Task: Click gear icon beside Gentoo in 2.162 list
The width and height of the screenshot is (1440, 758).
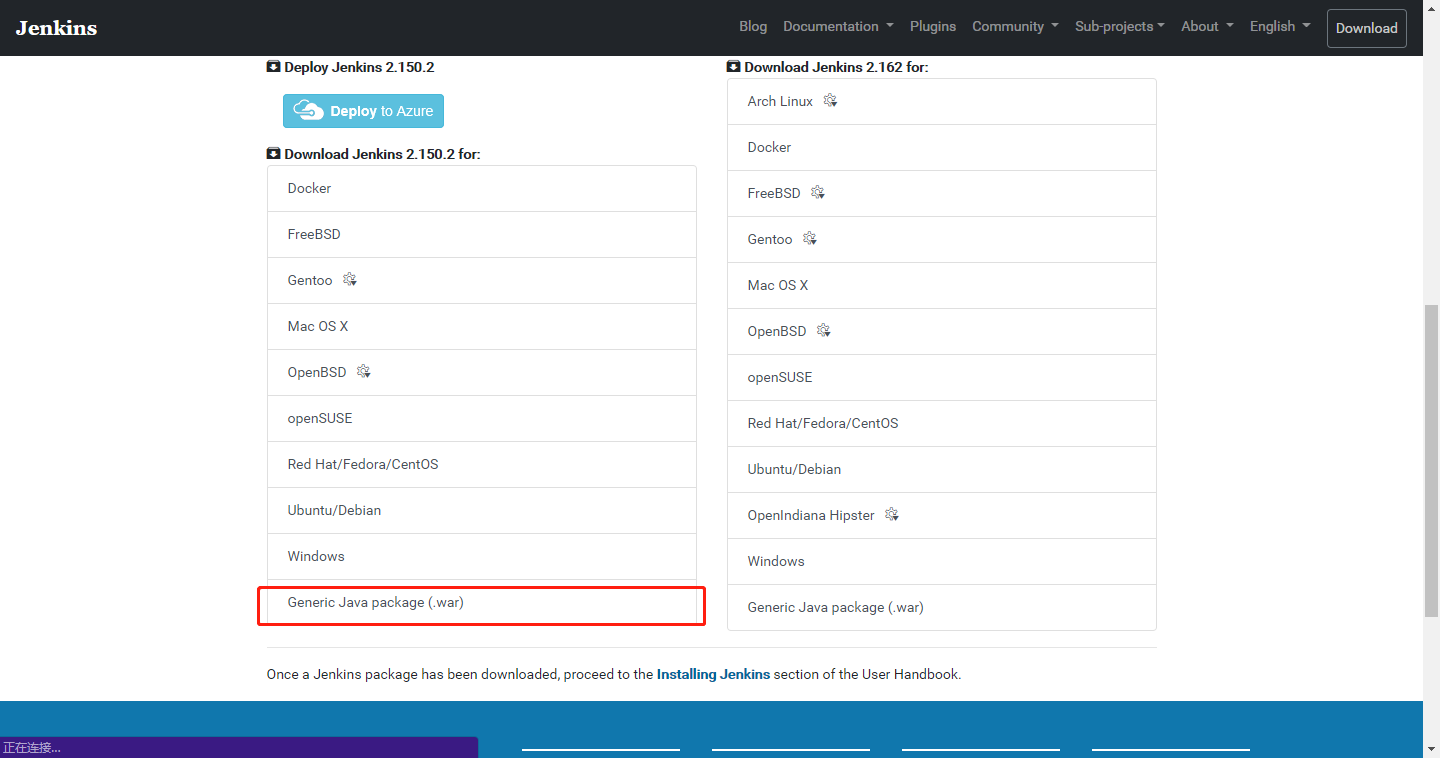Action: point(810,239)
